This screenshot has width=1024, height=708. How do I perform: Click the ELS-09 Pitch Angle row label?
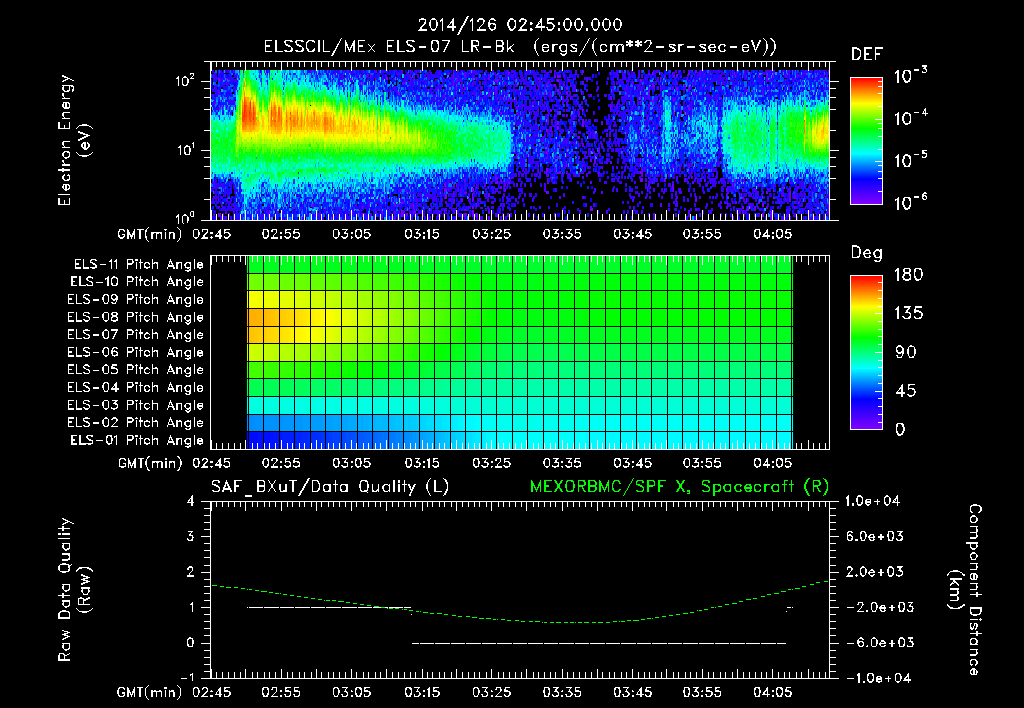point(136,300)
